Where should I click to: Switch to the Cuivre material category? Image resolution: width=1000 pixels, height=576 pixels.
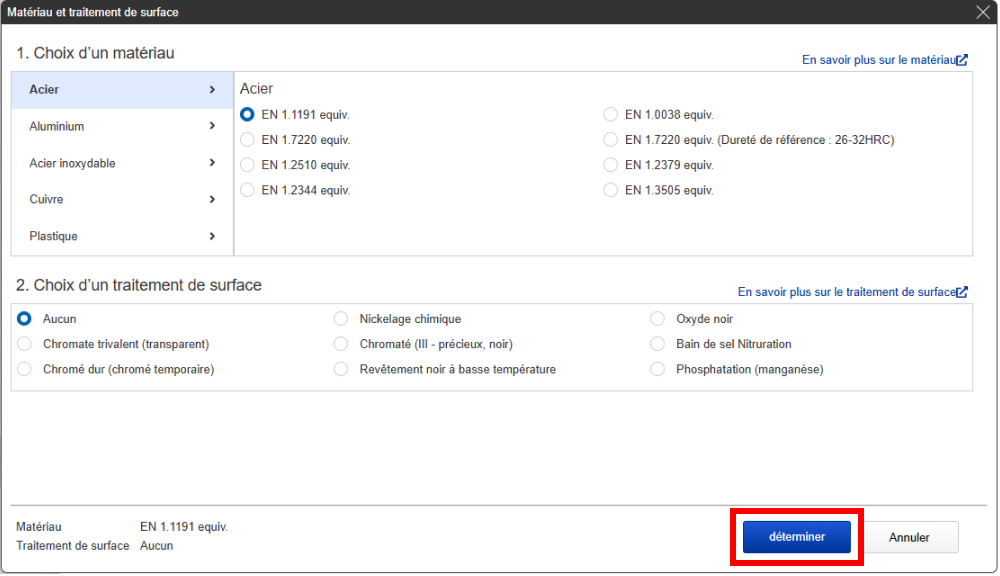(x=122, y=200)
